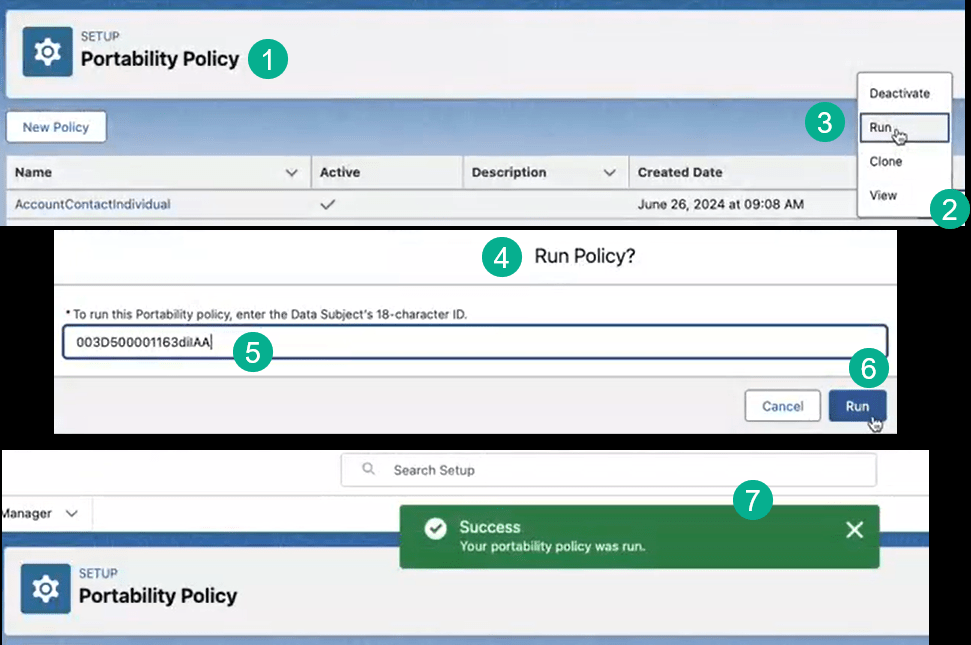Viewport: 971px width, 645px height.
Task: Click the gear icon beside the top Portability Policy title
Action: tap(46, 55)
